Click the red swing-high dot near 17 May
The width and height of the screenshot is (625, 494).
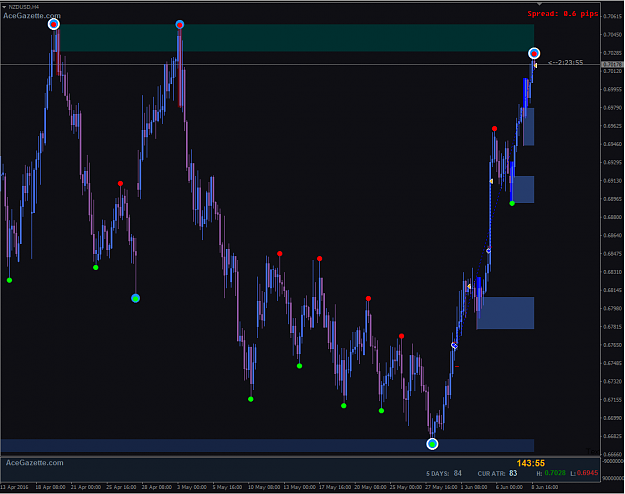[320, 259]
